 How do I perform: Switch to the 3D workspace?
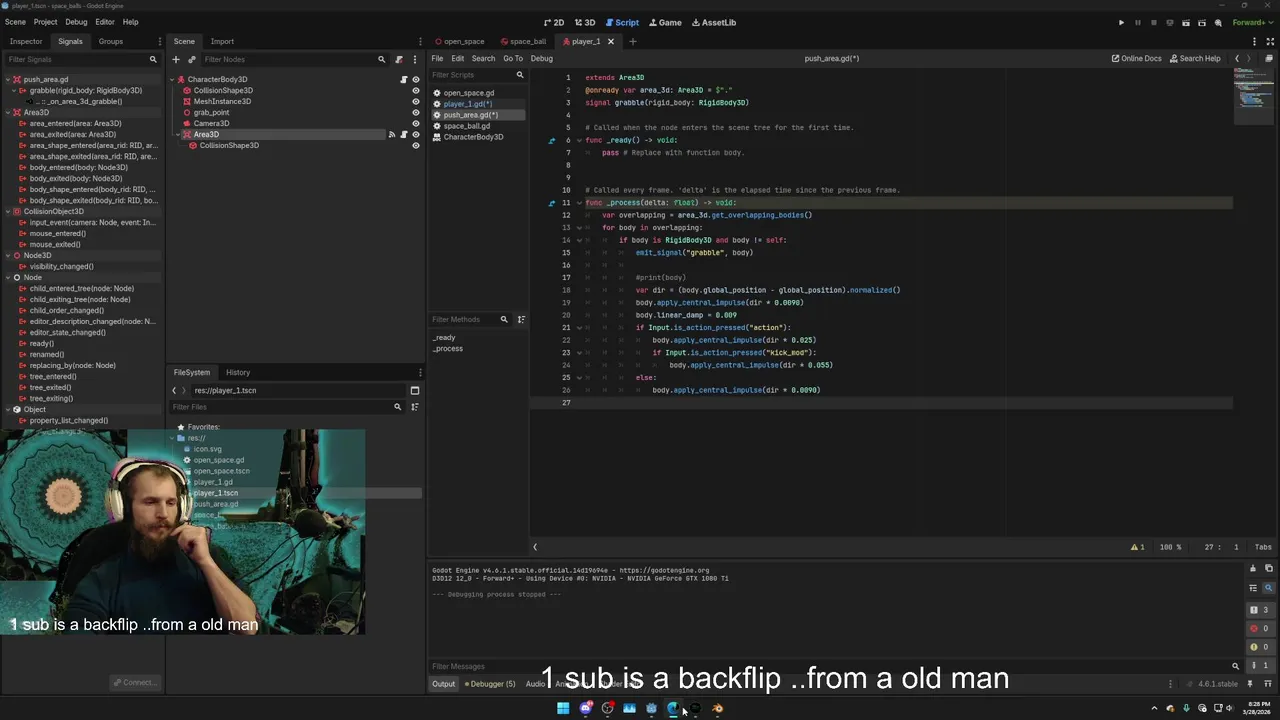click(x=585, y=22)
